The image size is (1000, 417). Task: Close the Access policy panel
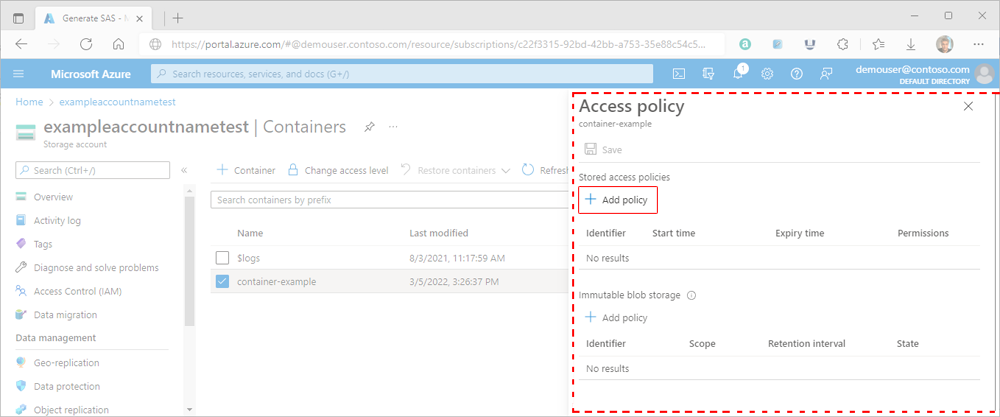click(x=968, y=106)
